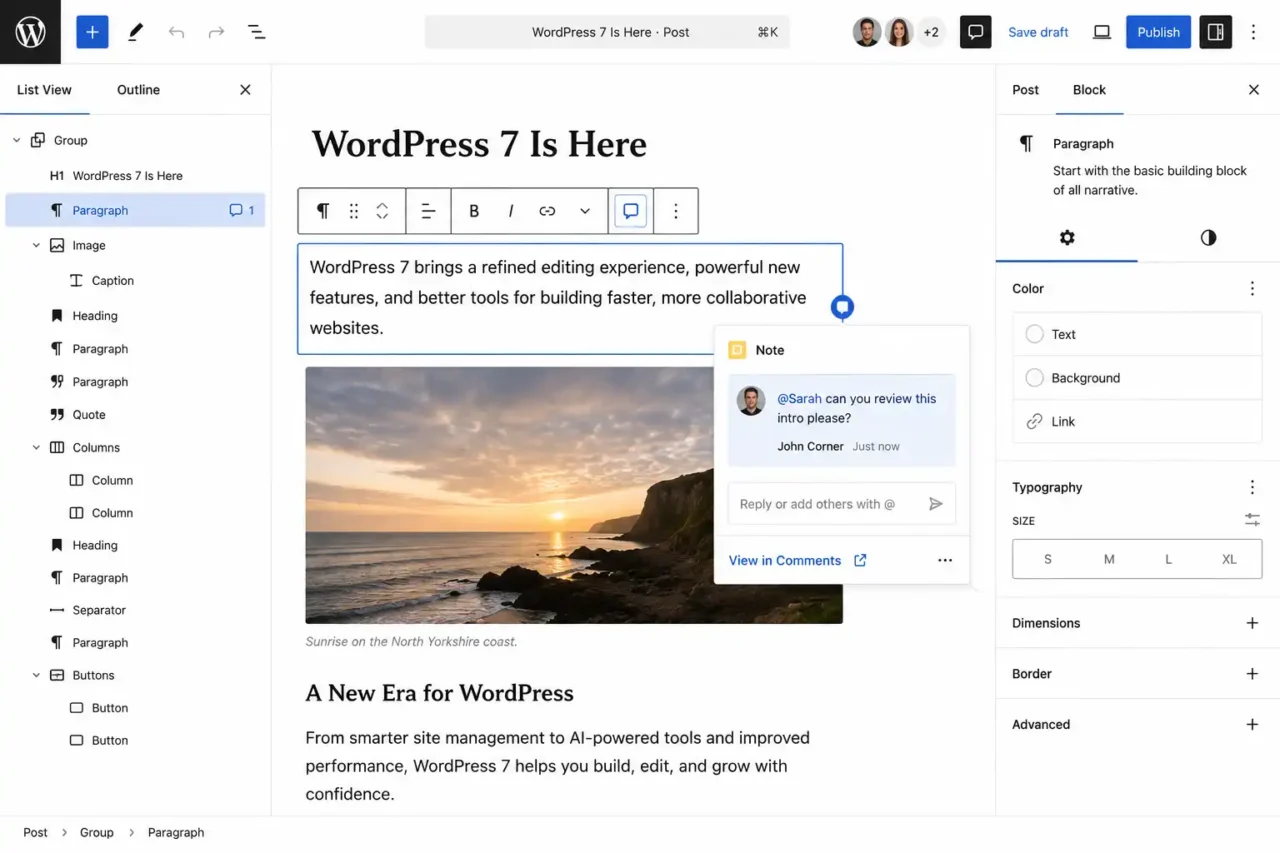Expand the Dimensions panel plus
This screenshot has width=1280, height=853.
(1252, 623)
